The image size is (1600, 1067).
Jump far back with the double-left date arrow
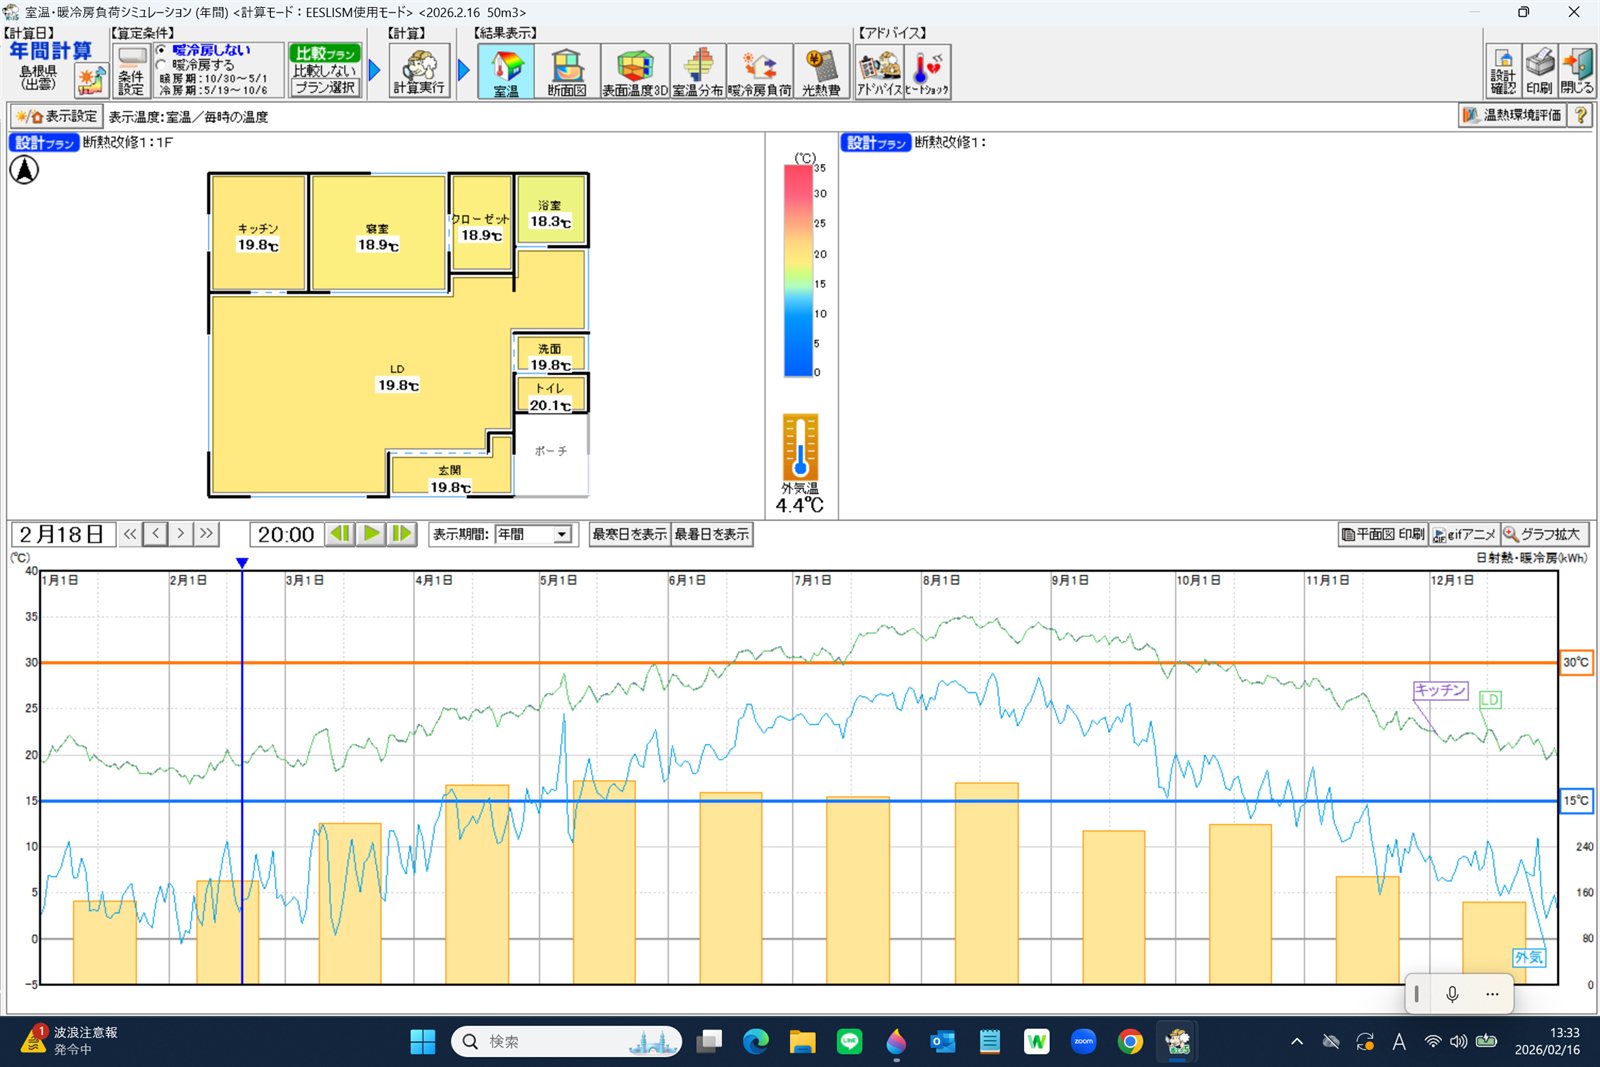coord(130,534)
